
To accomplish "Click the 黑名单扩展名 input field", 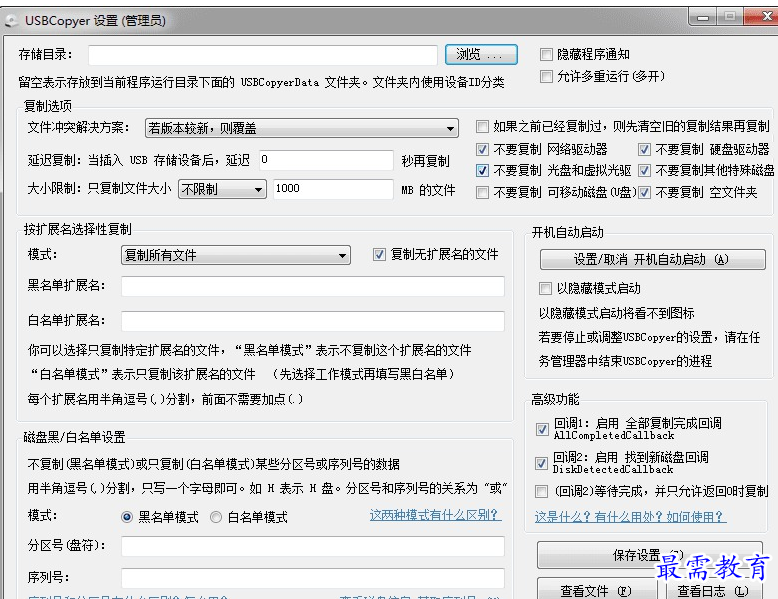I will 313,286.
